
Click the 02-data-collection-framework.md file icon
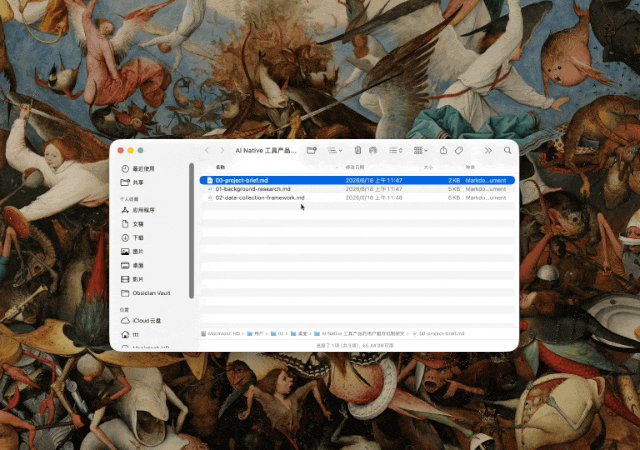point(210,198)
